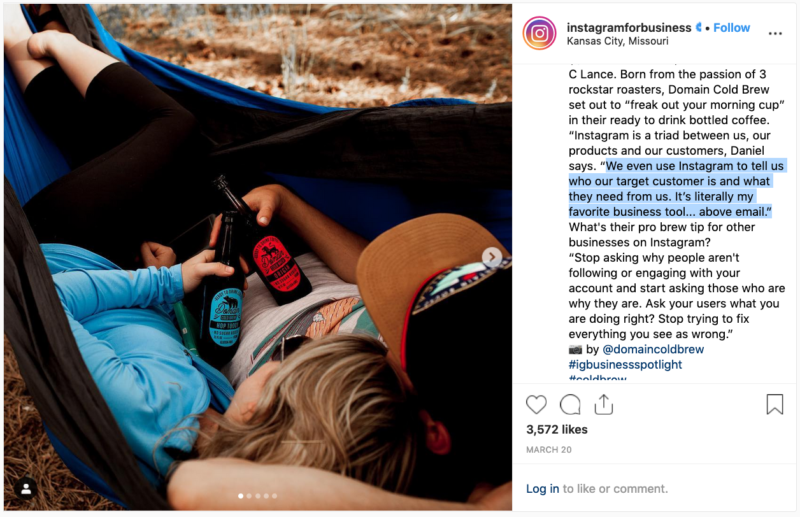The image size is (800, 517).
Task: Open the #coldbrew hashtag link
Action: [x=597, y=378]
